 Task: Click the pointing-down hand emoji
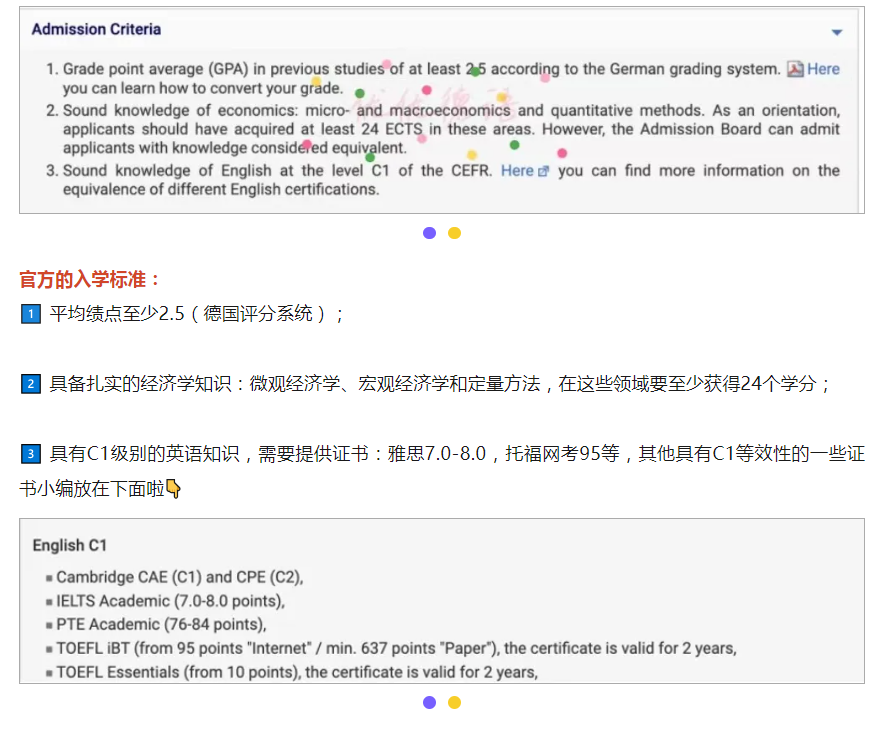click(173, 489)
